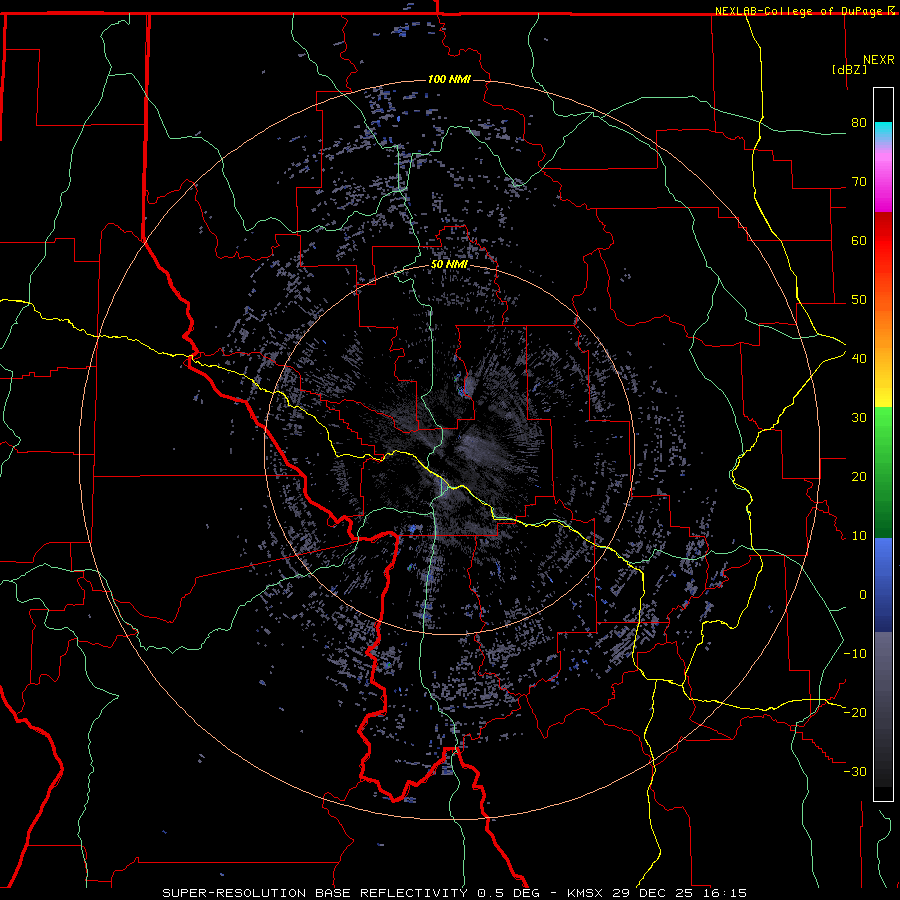The height and width of the screenshot is (900, 900).
Task: Click the 50 dBZ legend value
Action: click(x=859, y=300)
